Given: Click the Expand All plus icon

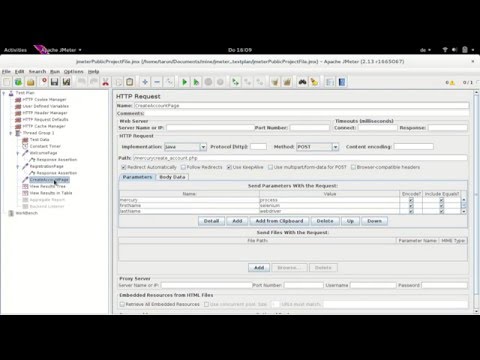Looking at the screenshot, I should [x=145, y=82].
